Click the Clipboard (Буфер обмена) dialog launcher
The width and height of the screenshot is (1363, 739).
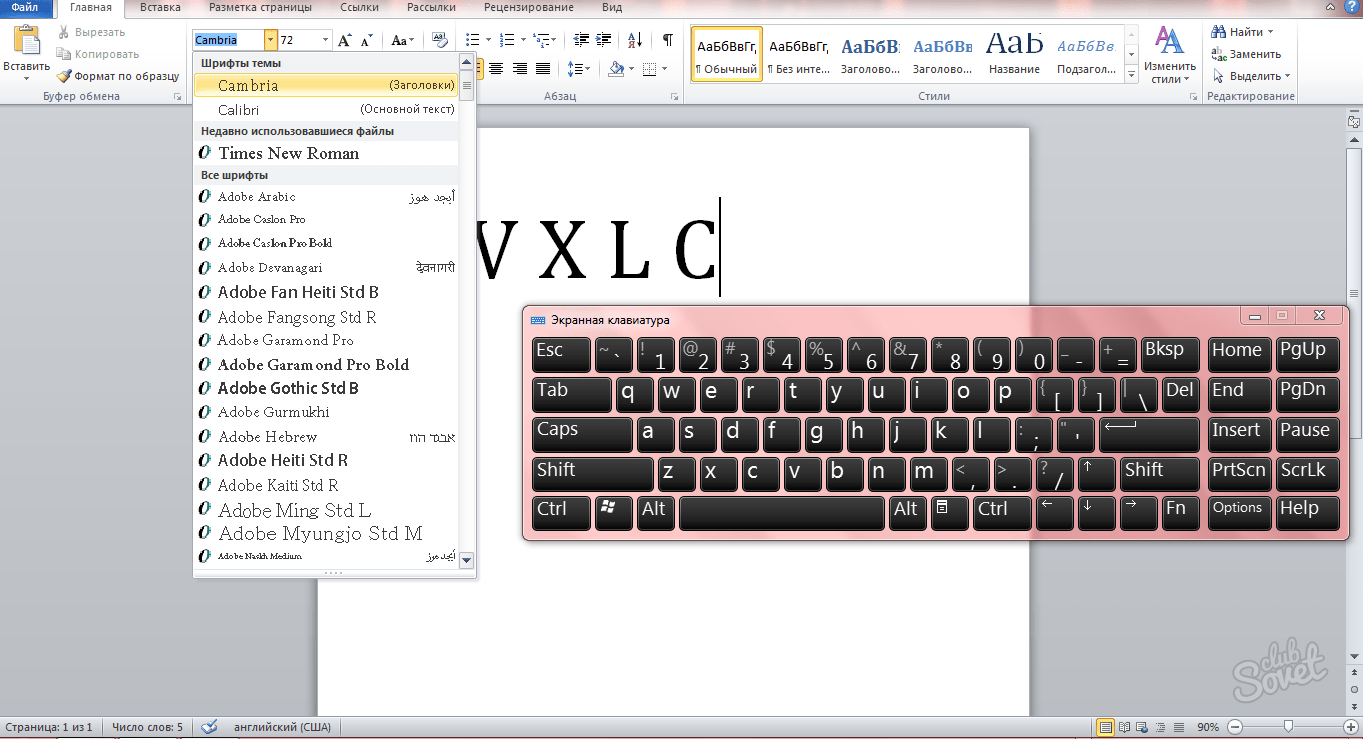pos(178,97)
